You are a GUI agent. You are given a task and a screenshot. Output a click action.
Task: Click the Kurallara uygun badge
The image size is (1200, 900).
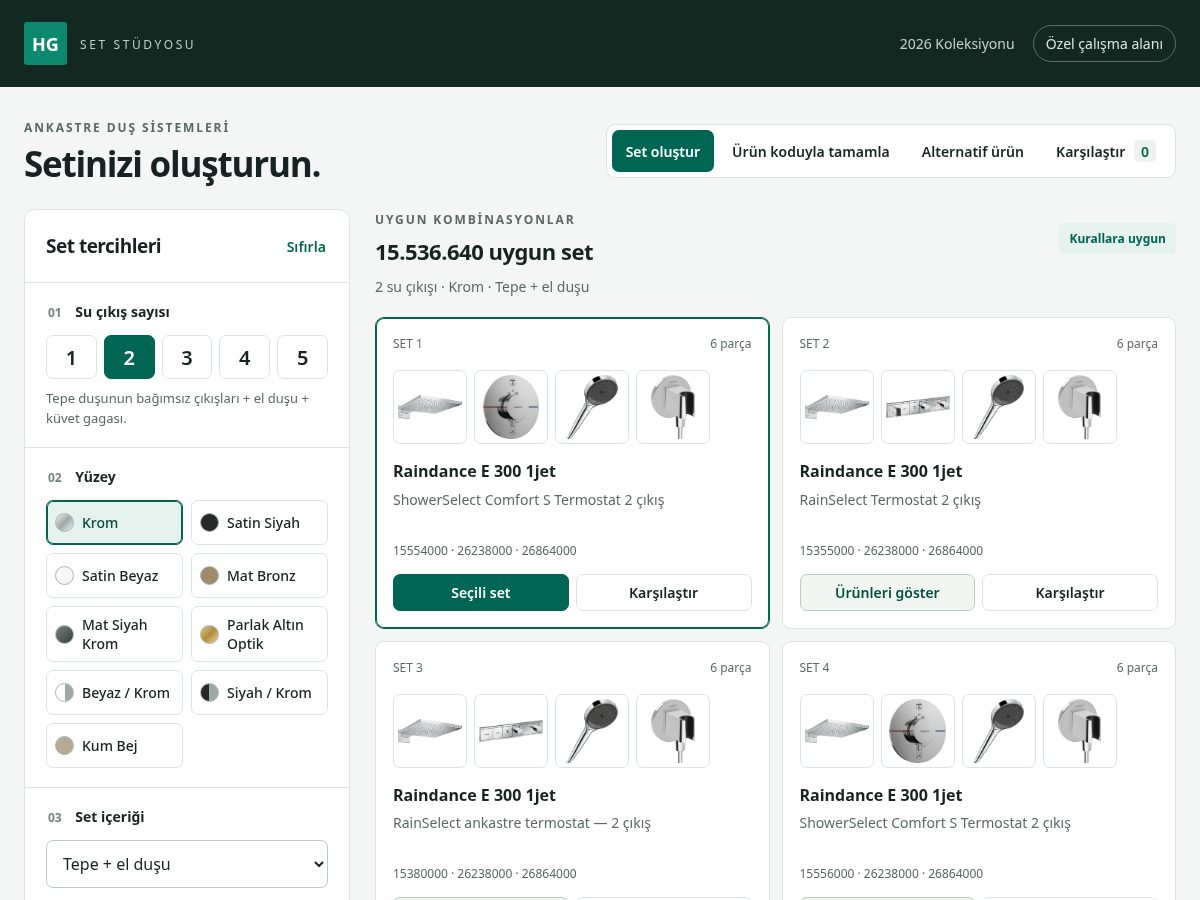[x=1117, y=238]
